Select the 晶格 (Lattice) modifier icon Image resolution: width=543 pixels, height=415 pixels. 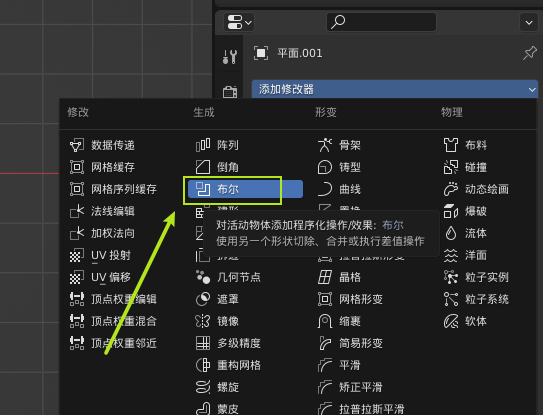tap(325, 277)
